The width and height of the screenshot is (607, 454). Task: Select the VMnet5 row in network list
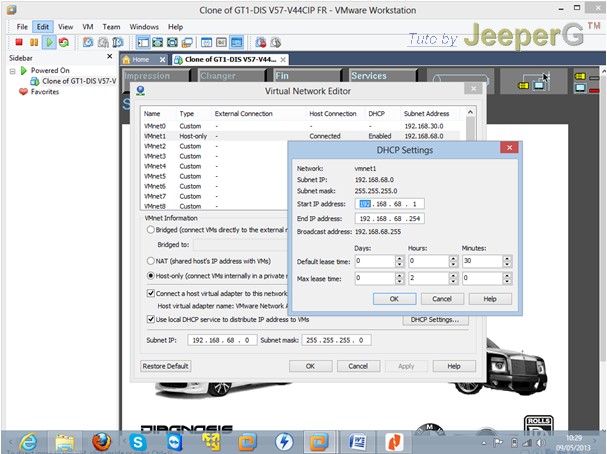point(214,176)
